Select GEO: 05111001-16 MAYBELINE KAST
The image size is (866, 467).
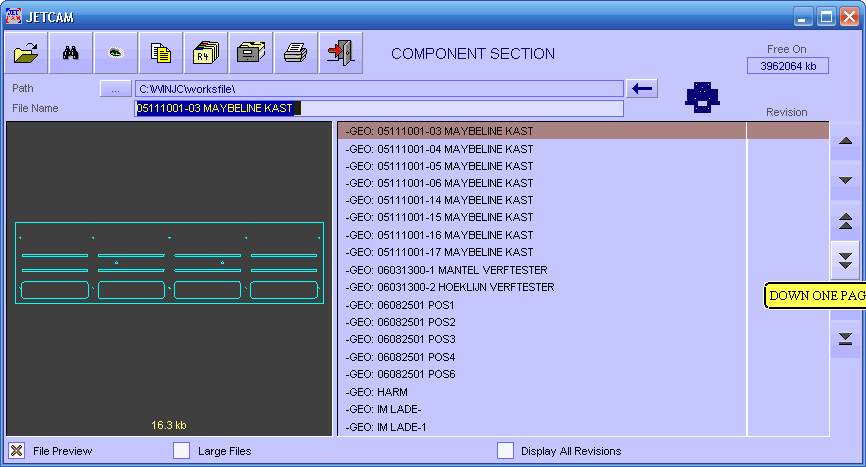[x=542, y=235]
